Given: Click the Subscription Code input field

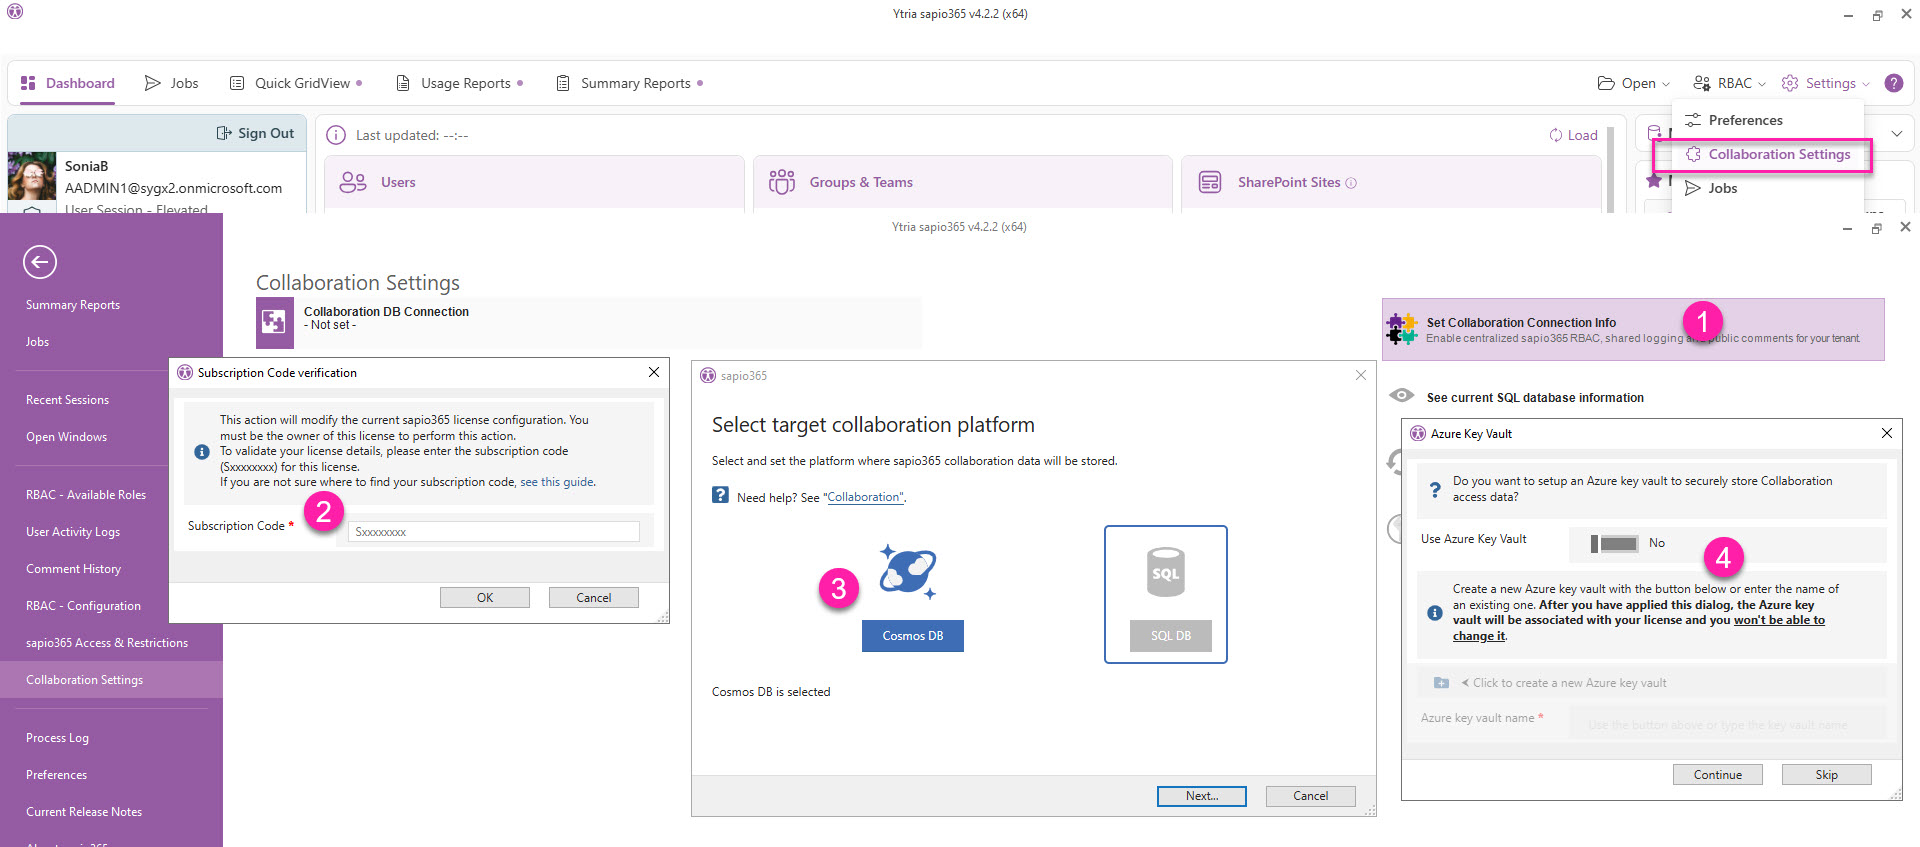Looking at the screenshot, I should [494, 532].
